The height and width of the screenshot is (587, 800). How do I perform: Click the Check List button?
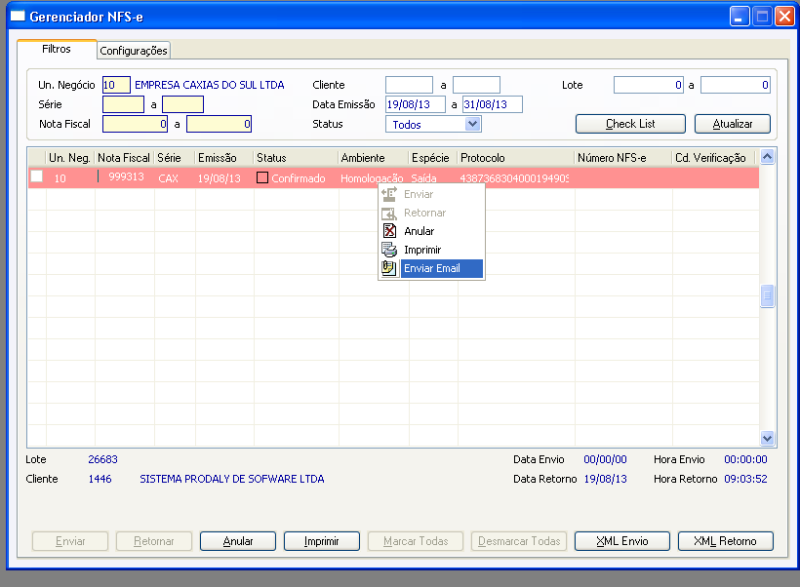[x=630, y=124]
